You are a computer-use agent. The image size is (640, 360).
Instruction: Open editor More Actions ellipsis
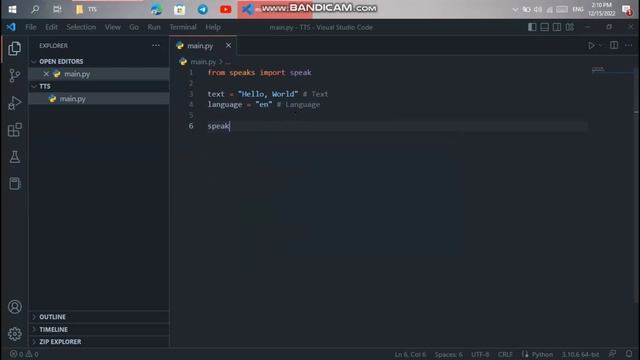(x=628, y=45)
